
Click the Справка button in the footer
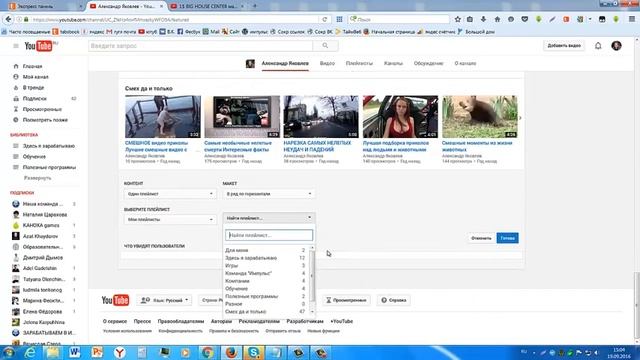click(x=393, y=300)
